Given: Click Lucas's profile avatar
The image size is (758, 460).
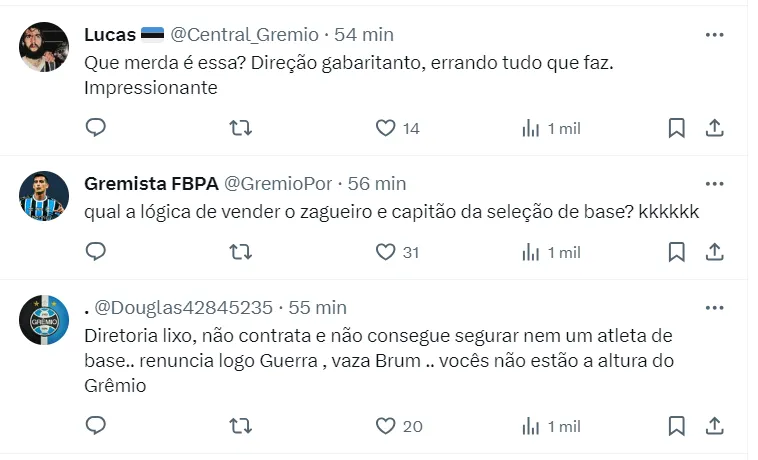Looking at the screenshot, I should [x=44, y=47].
